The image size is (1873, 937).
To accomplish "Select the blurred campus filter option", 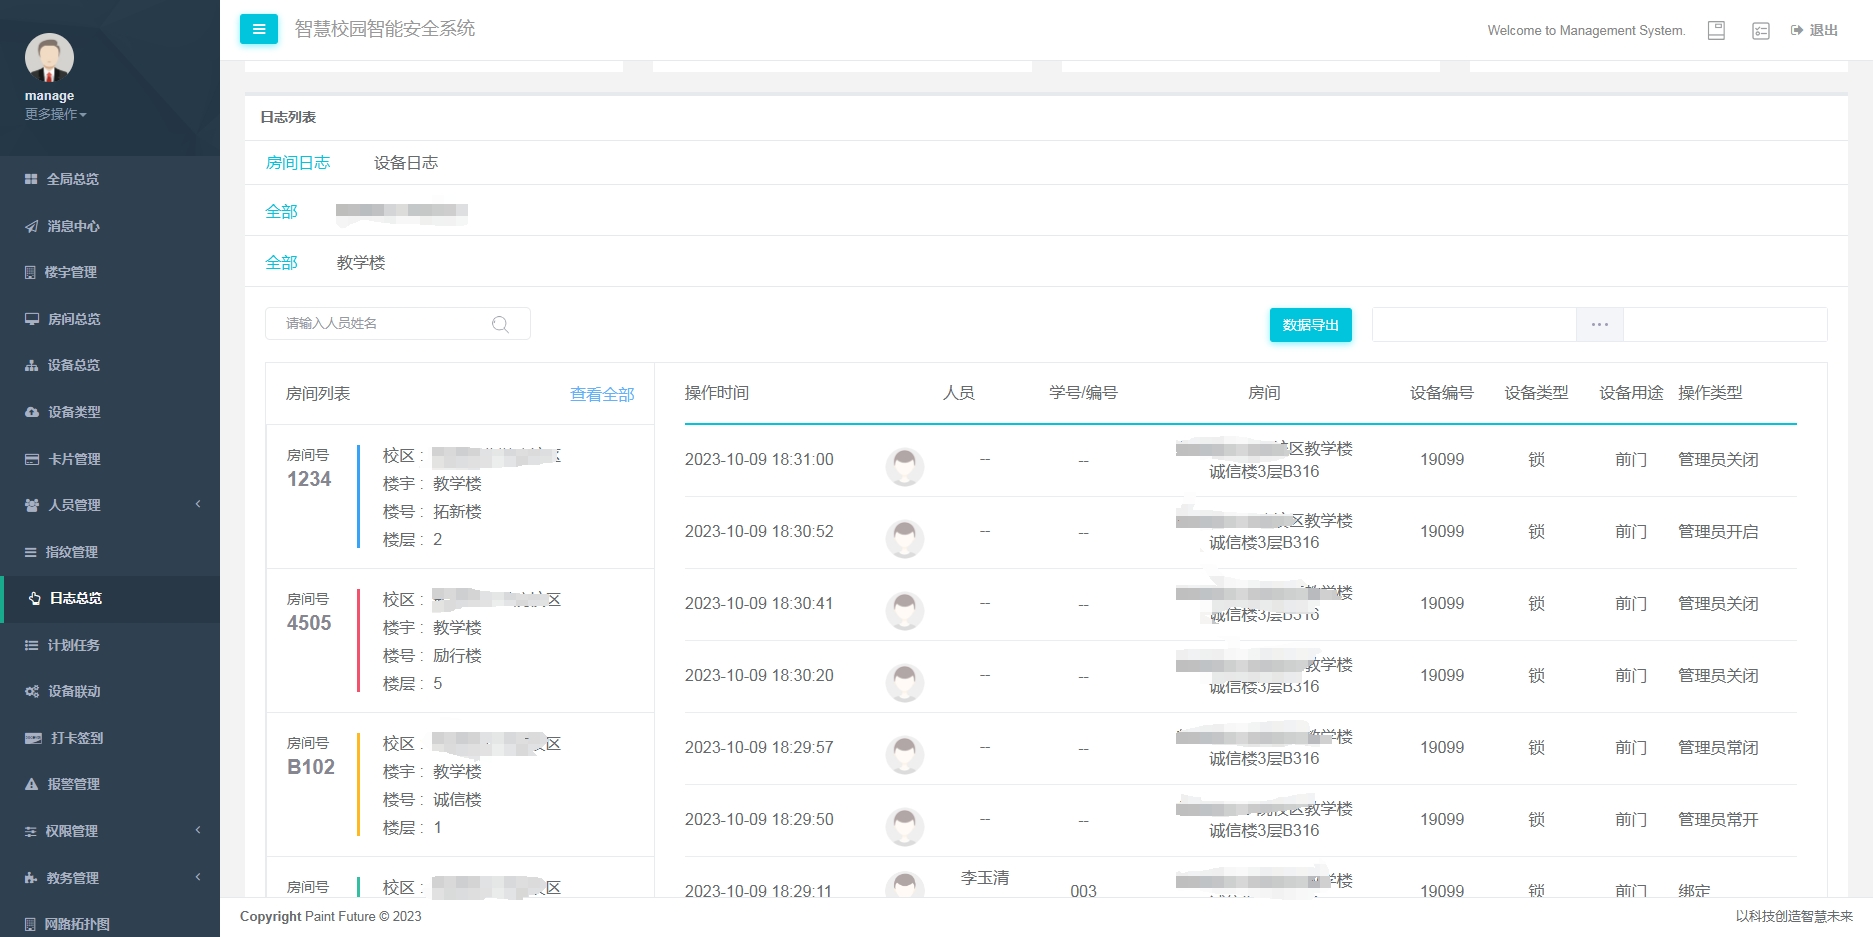I will pyautogui.click(x=402, y=211).
